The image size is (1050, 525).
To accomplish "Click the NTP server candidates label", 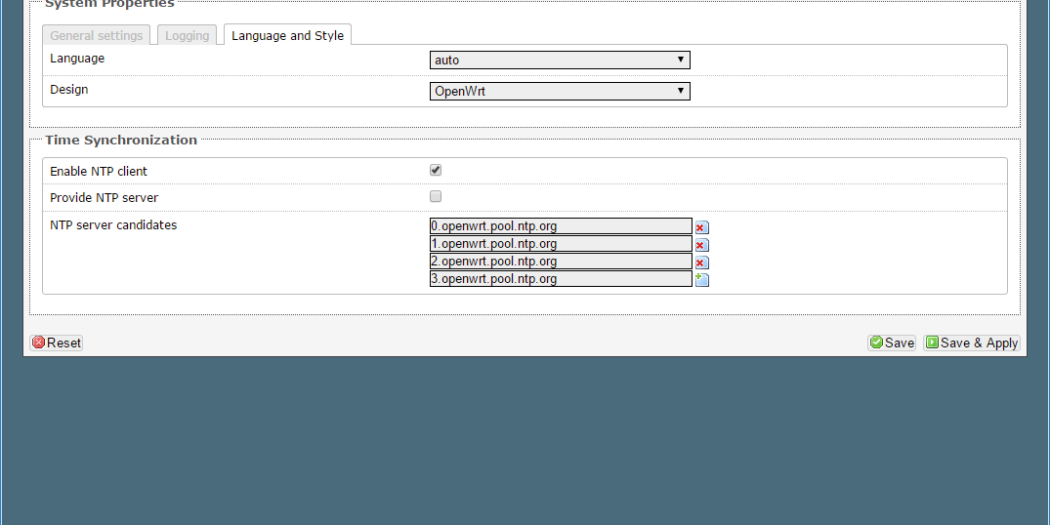I will tap(113, 225).
